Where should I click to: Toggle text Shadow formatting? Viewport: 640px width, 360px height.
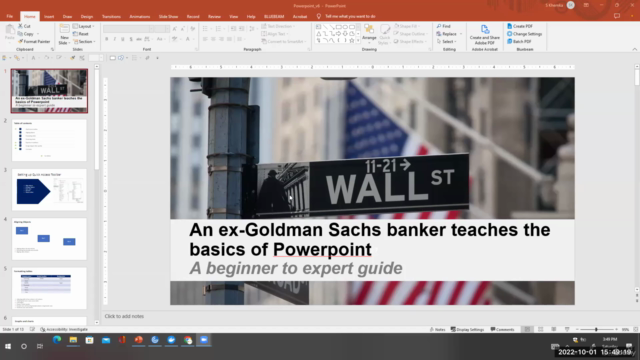pyautogui.click(x=131, y=39)
